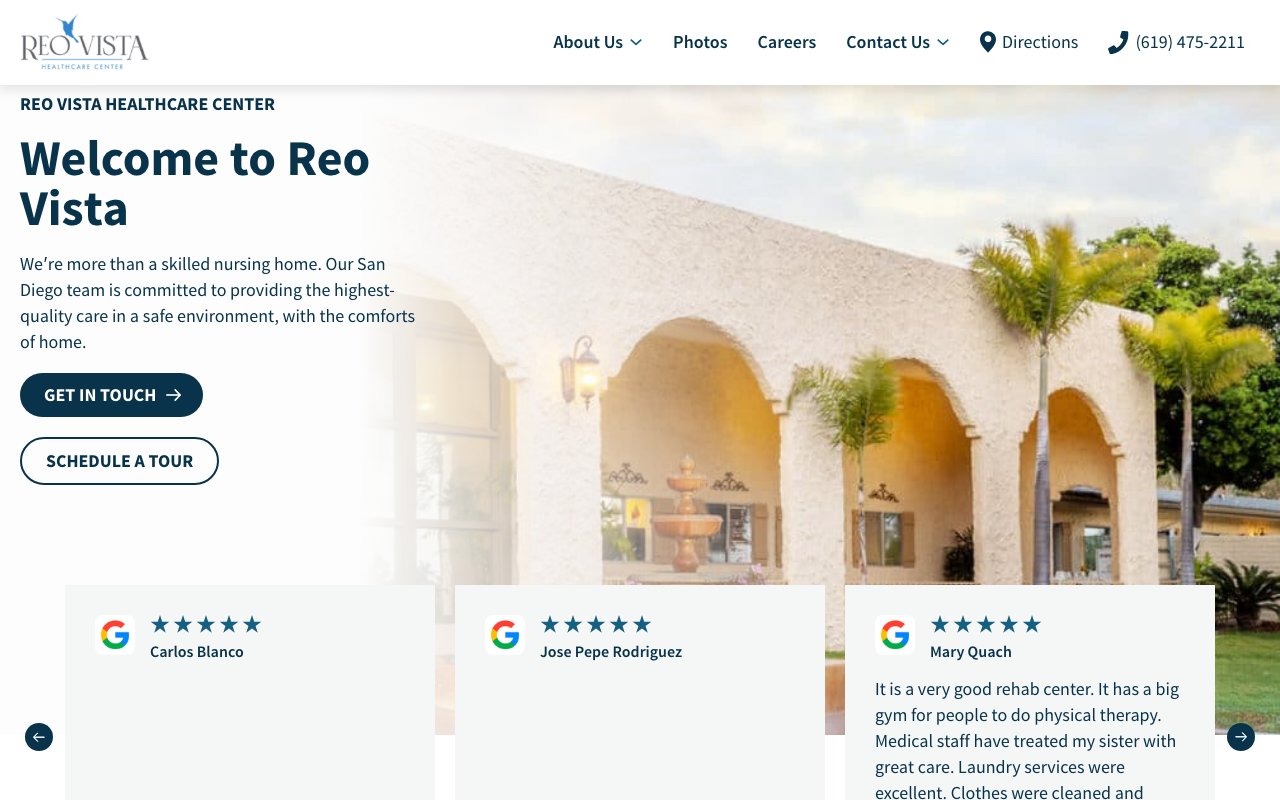The image size is (1280, 800).
Task: Click the Google logo on Carlos Blanco's review
Action: (115, 635)
